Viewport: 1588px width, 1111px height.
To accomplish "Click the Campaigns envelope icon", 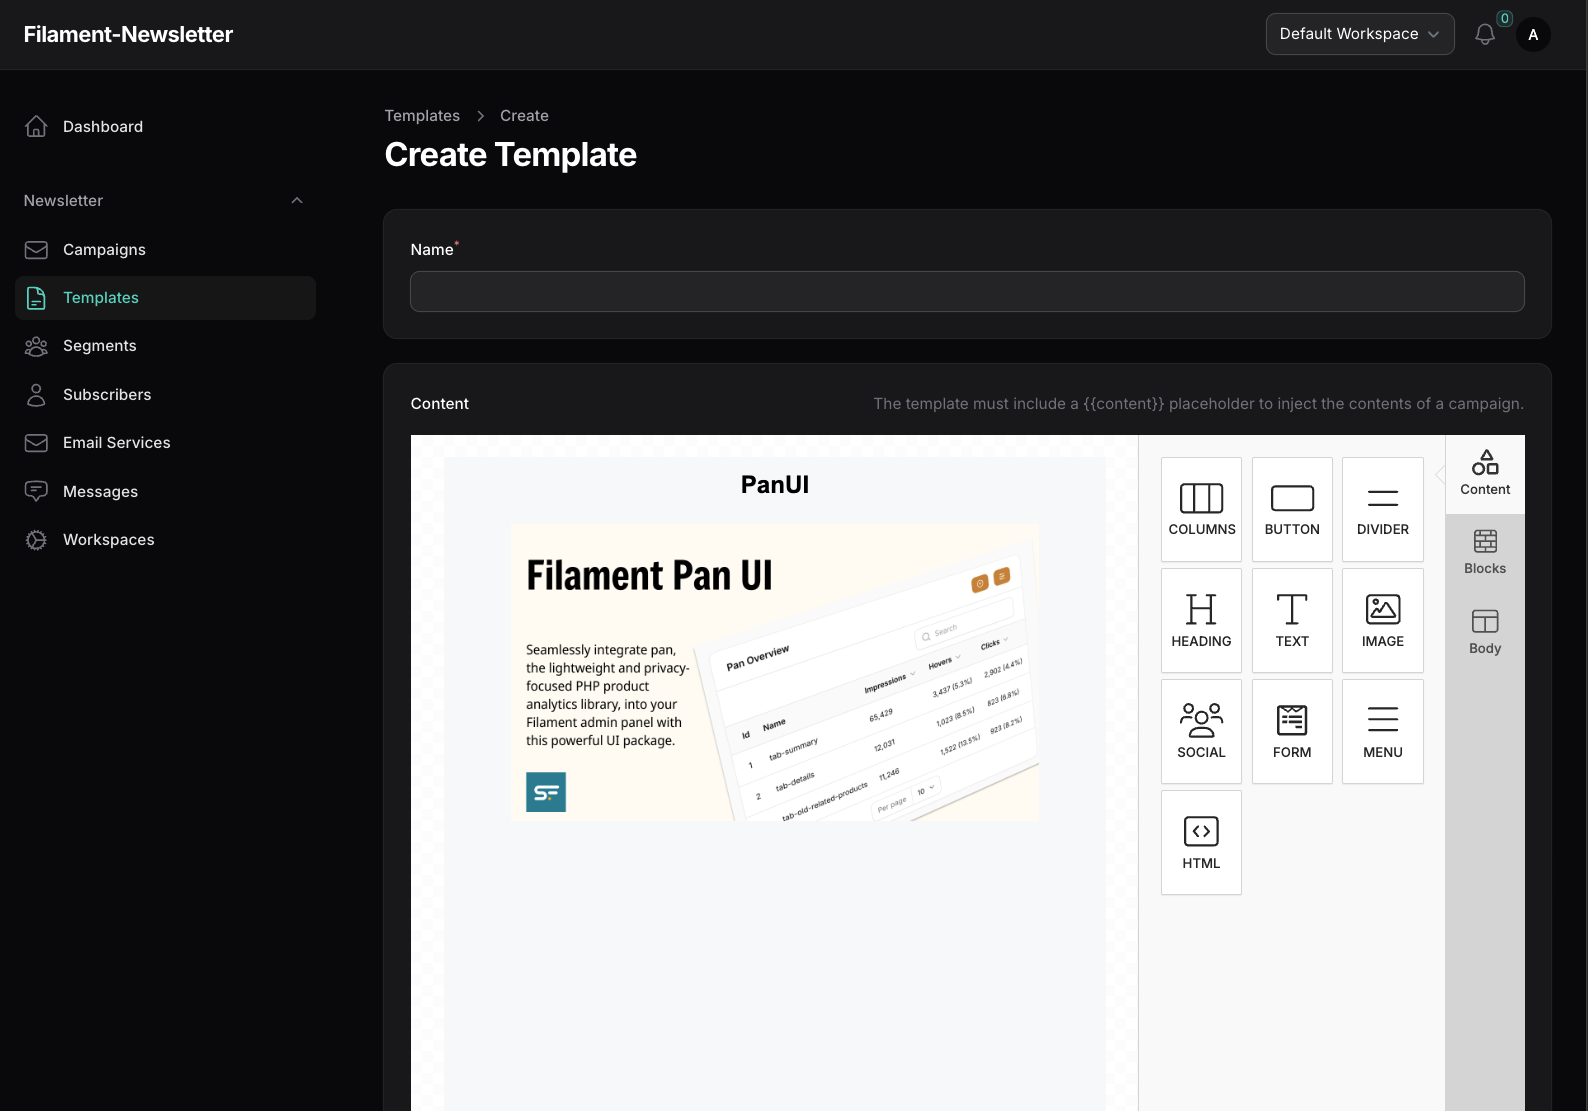I will click(x=36, y=249).
